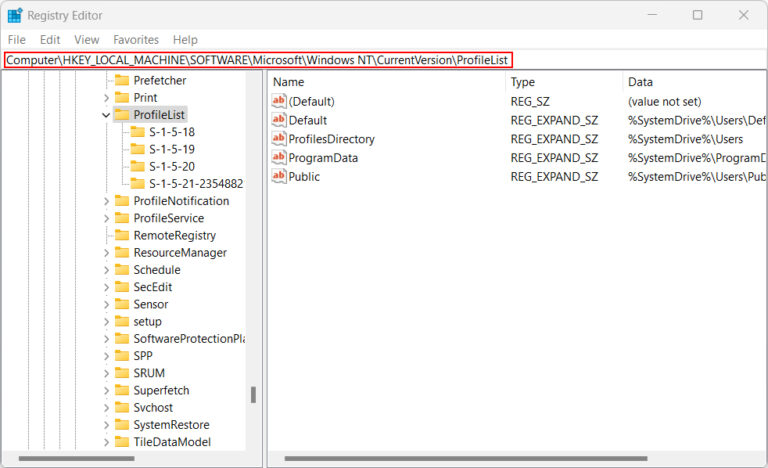Screen dimensions: 768x468
Task: Select the S-1-5-20 subkey folder icon
Action: pyautogui.click(x=138, y=166)
